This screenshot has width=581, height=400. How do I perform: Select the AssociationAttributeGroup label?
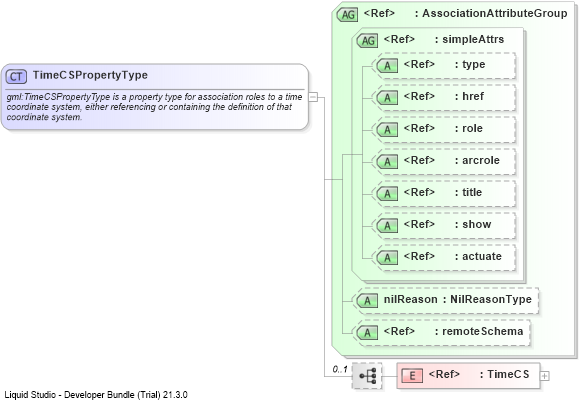(x=495, y=13)
